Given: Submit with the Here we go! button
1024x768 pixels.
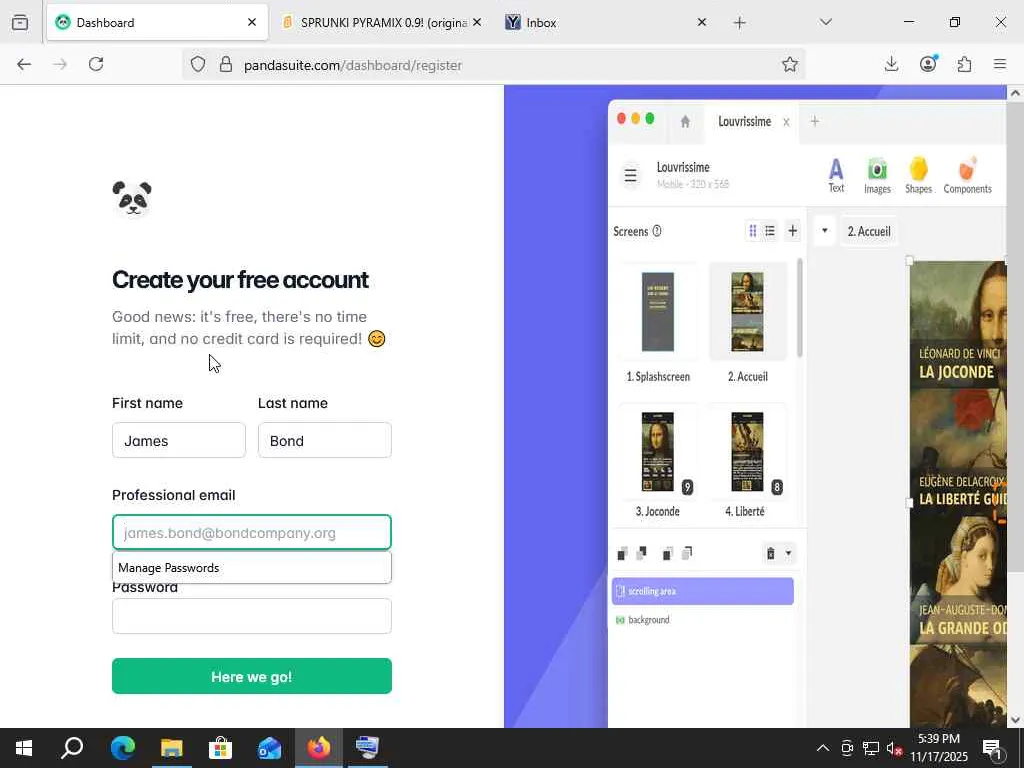Looking at the screenshot, I should pyautogui.click(x=251, y=676).
